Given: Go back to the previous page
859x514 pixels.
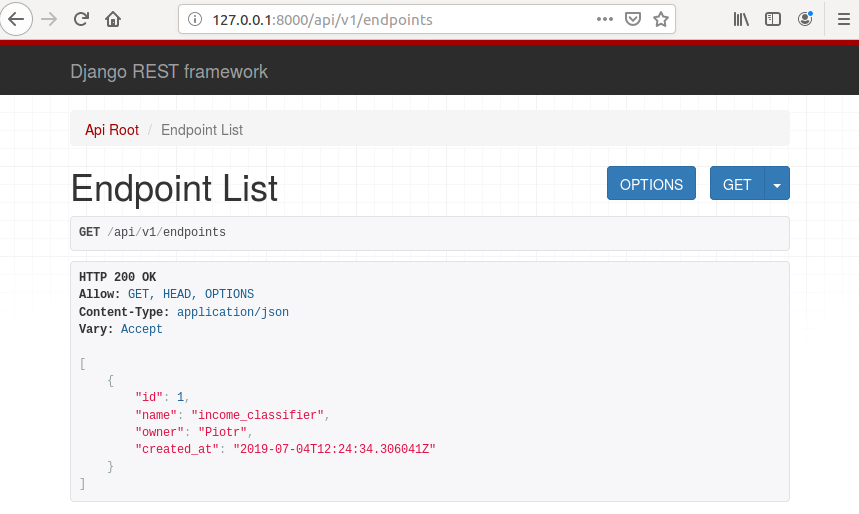Looking at the screenshot, I should pos(17,19).
